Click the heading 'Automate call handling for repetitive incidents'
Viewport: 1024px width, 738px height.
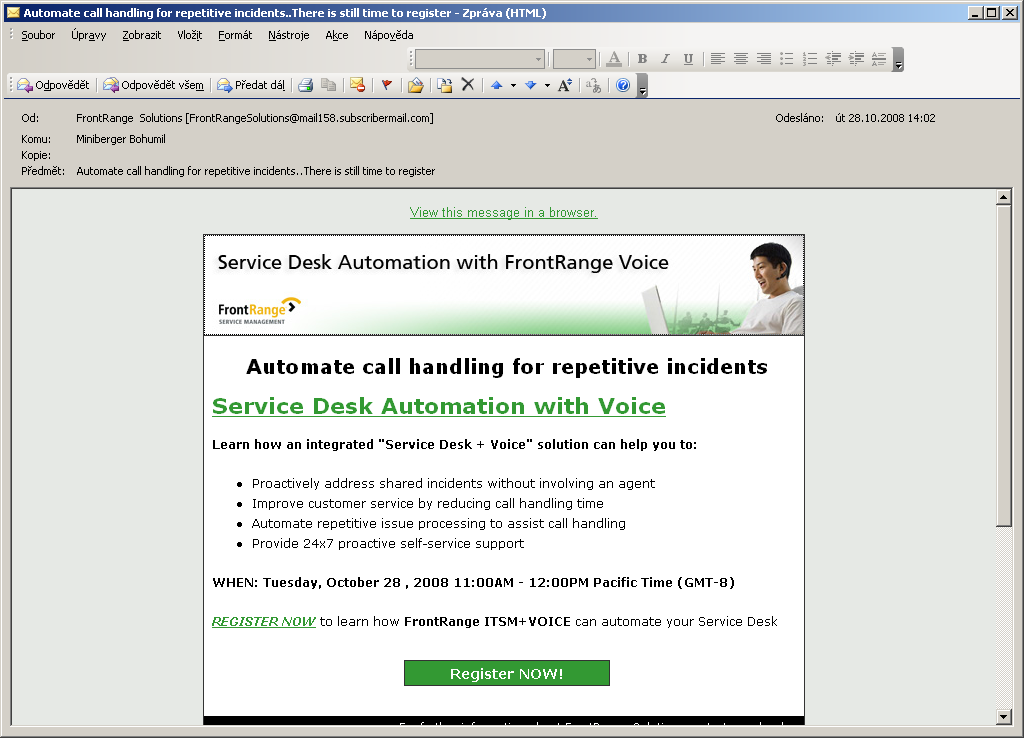pos(507,367)
